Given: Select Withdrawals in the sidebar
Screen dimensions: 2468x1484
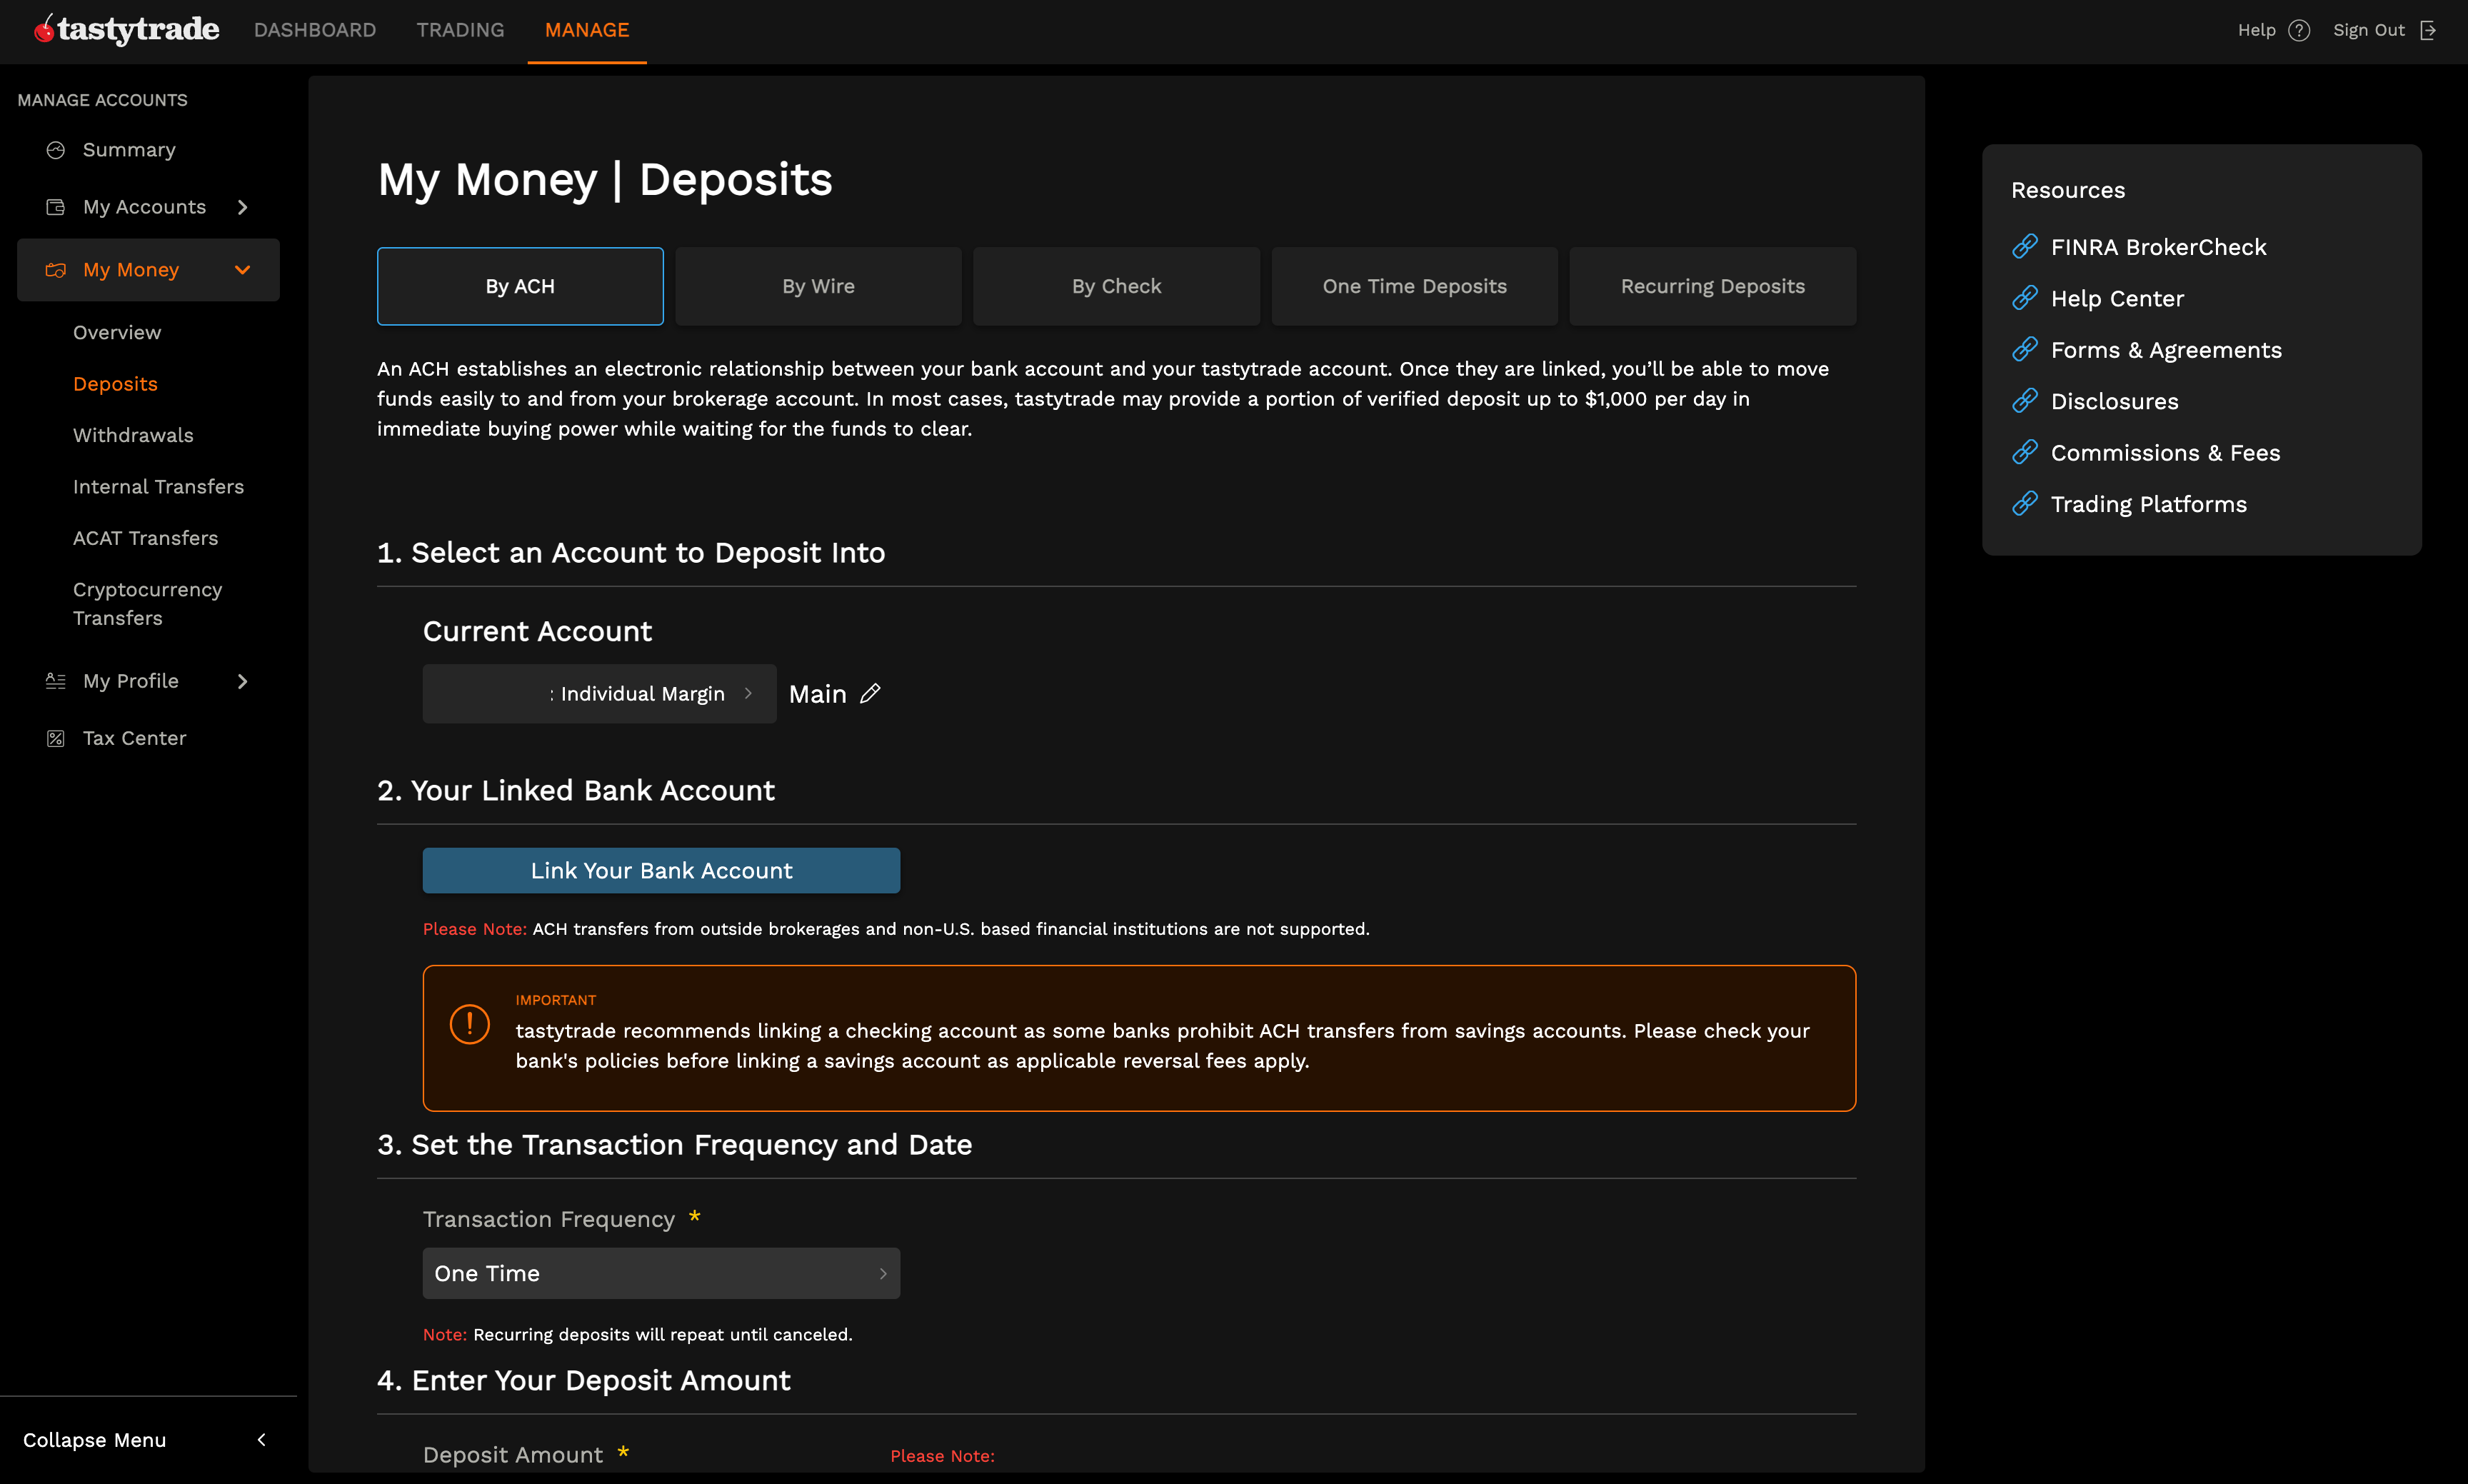Looking at the screenshot, I should pos(133,435).
